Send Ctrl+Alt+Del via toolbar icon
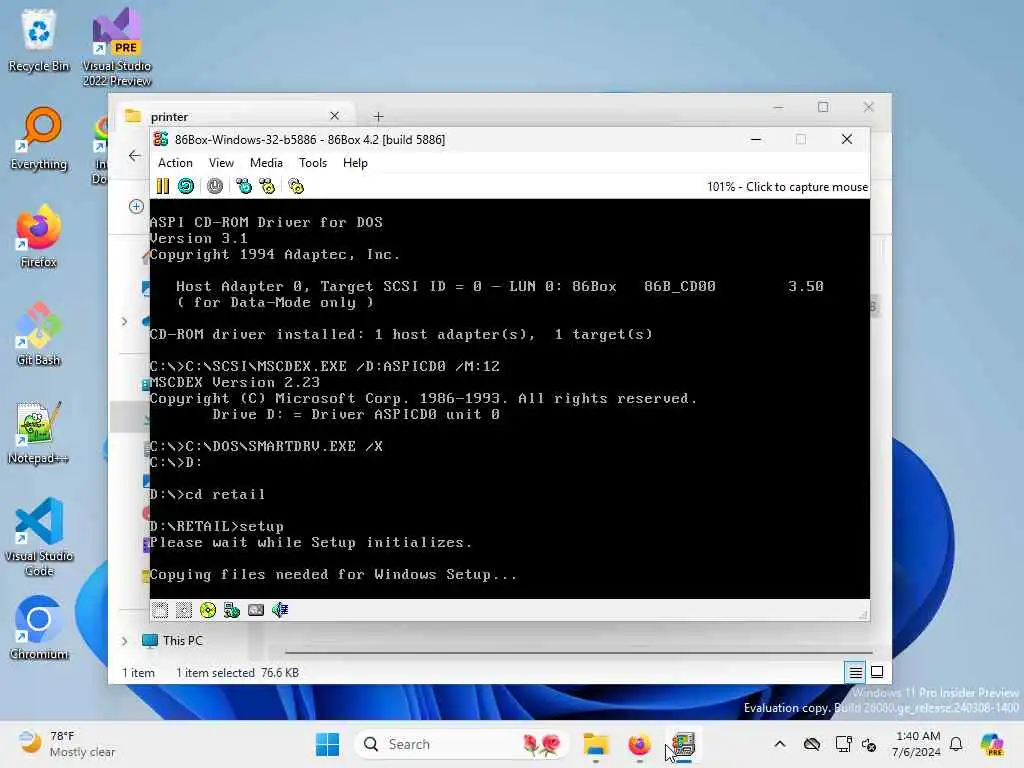 [x=244, y=187]
